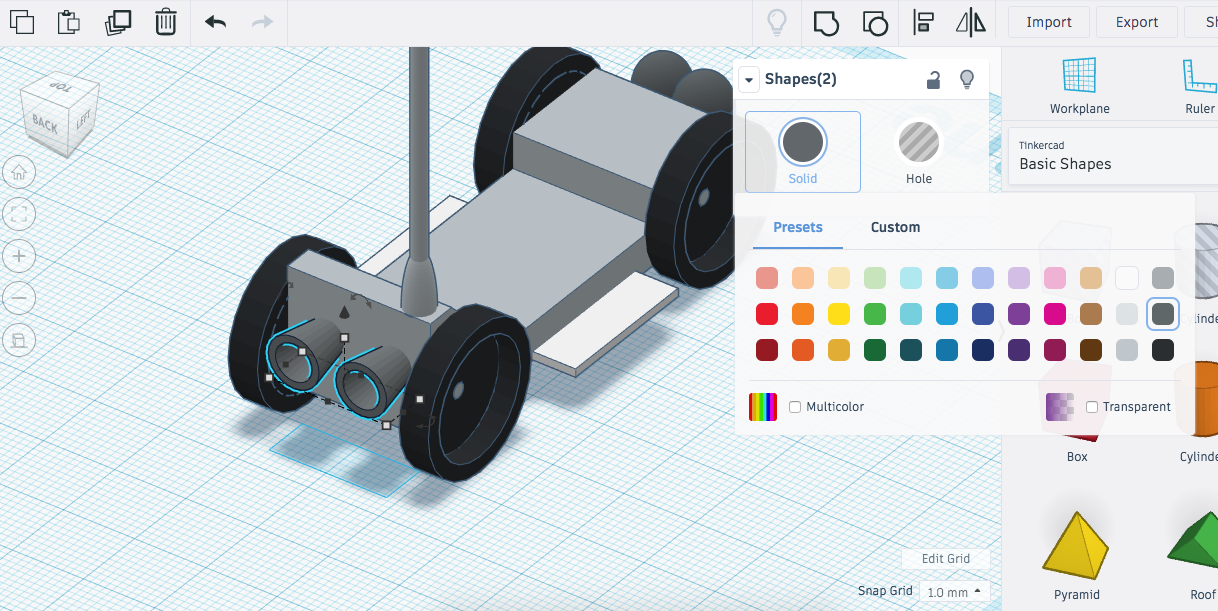Undo the last action

[215, 22]
